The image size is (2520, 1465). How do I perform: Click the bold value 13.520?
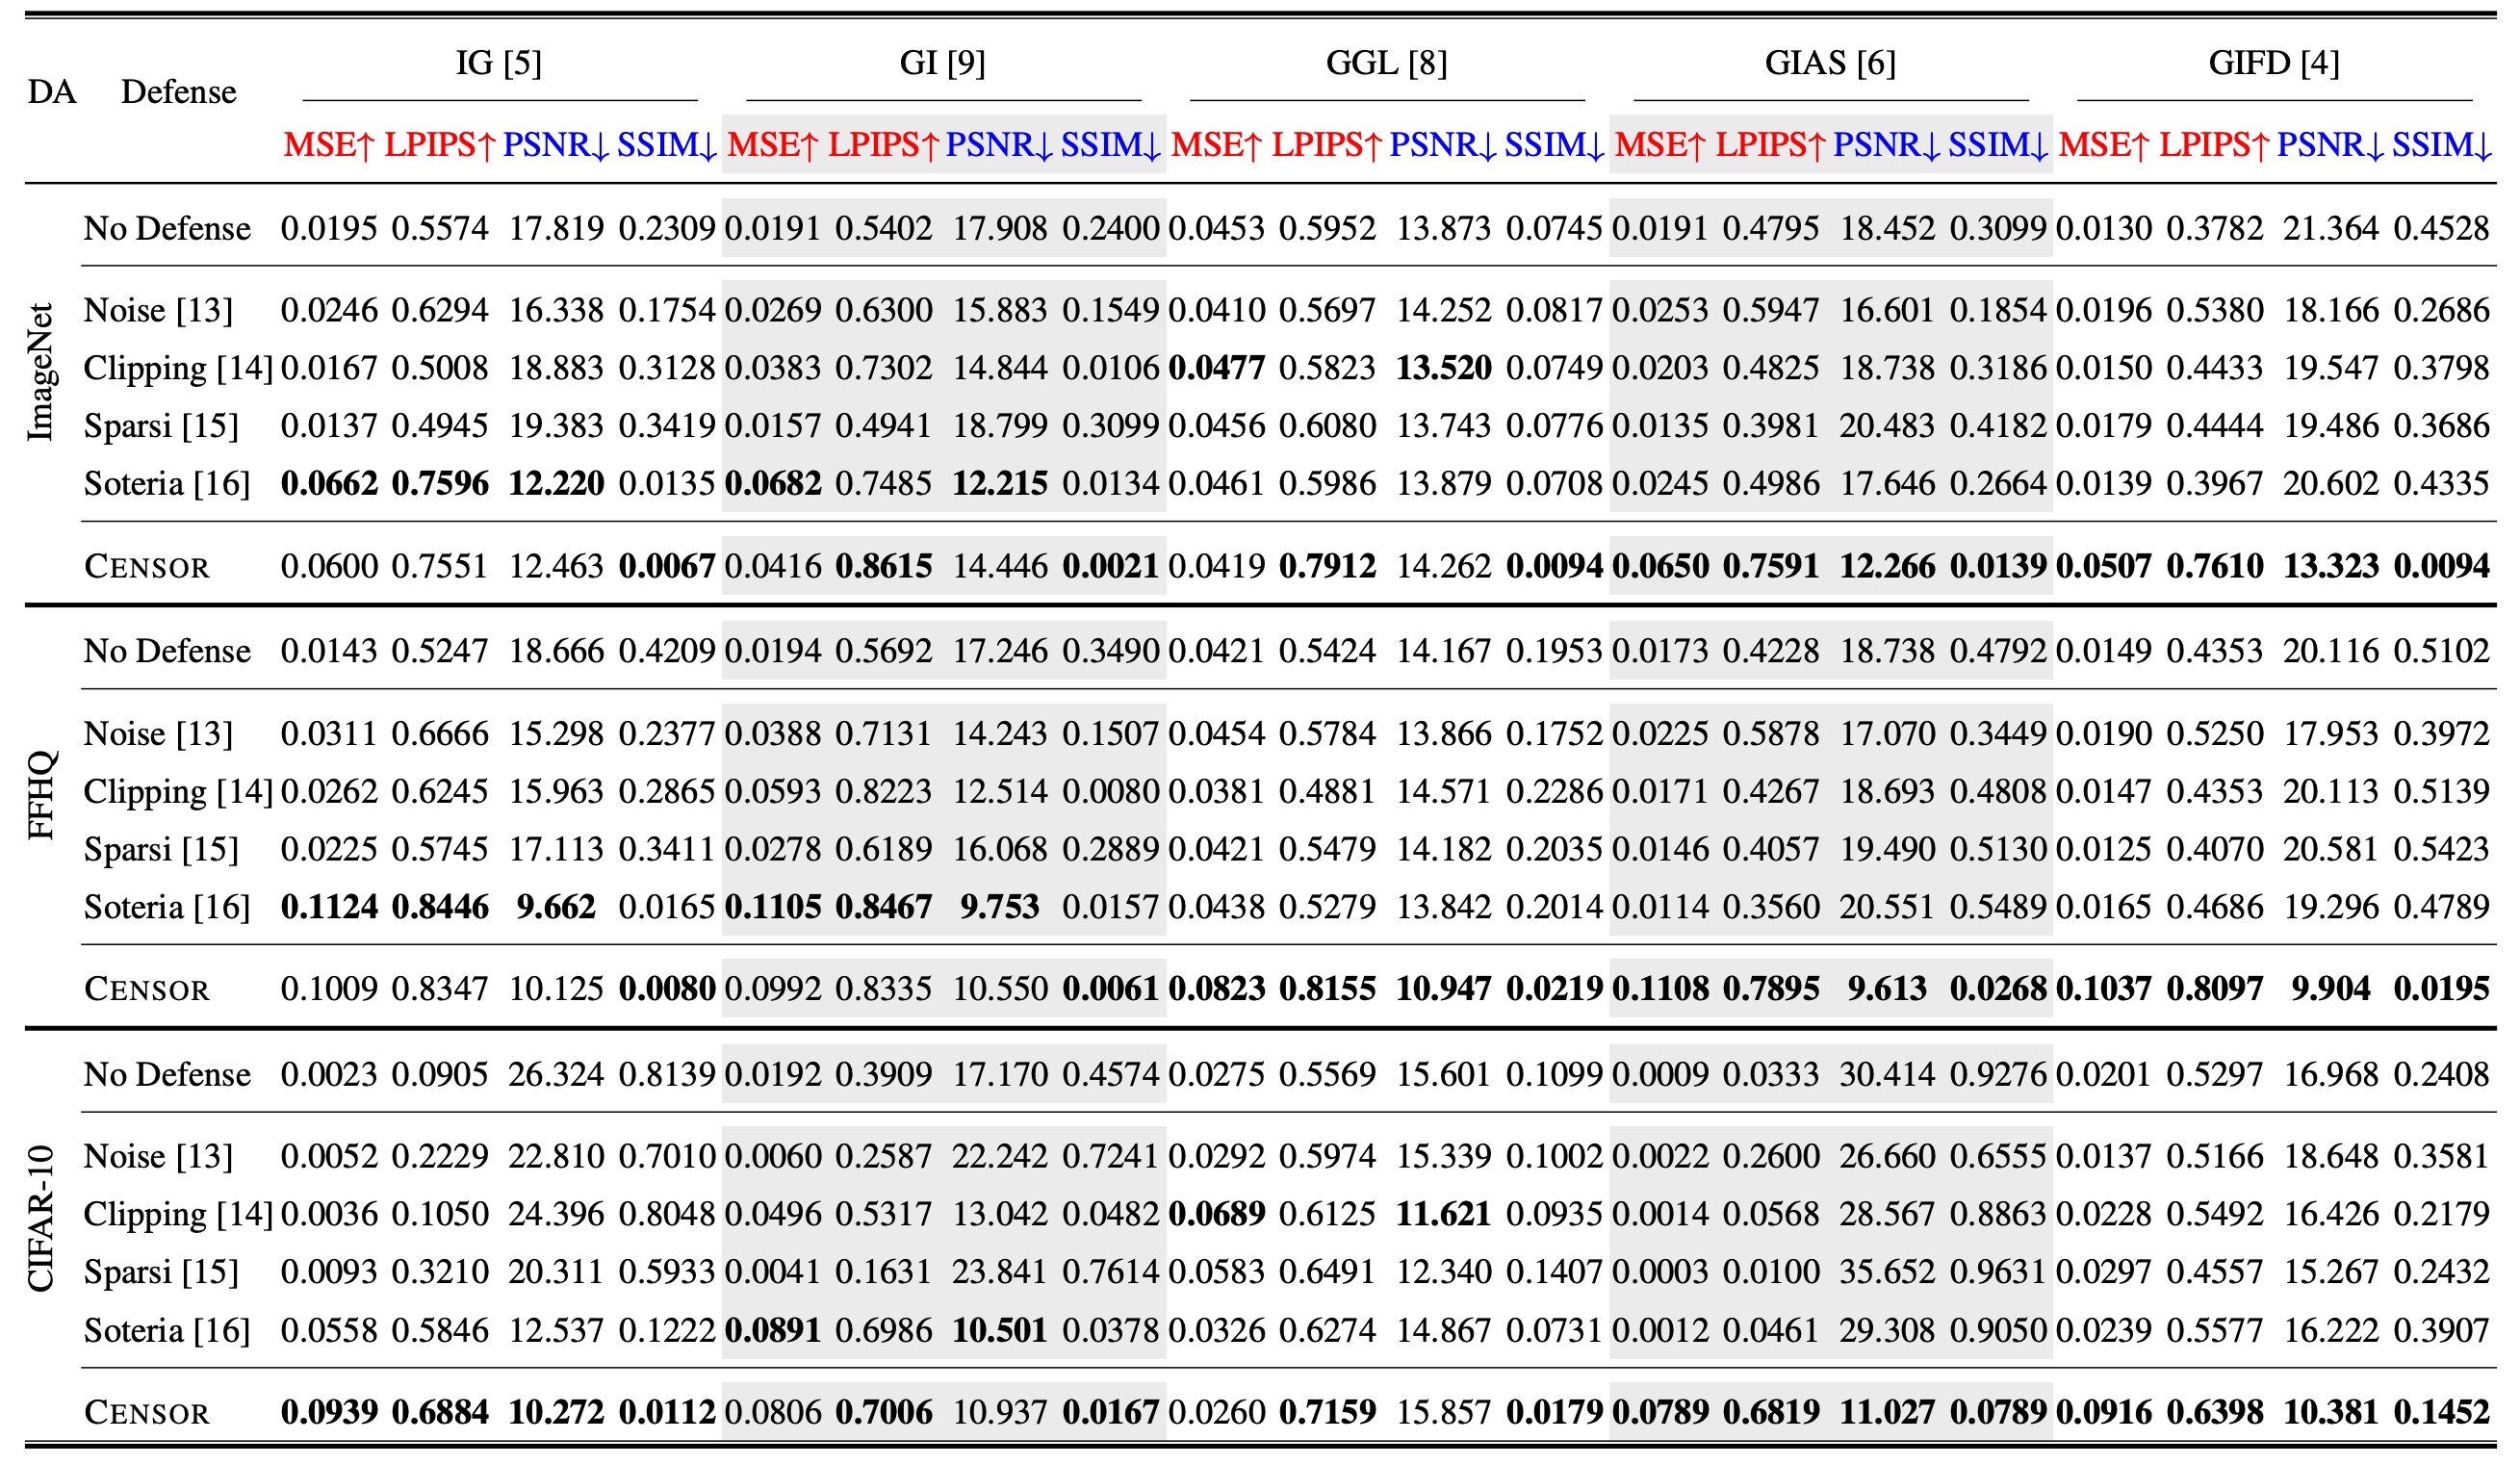pyautogui.click(x=1443, y=369)
